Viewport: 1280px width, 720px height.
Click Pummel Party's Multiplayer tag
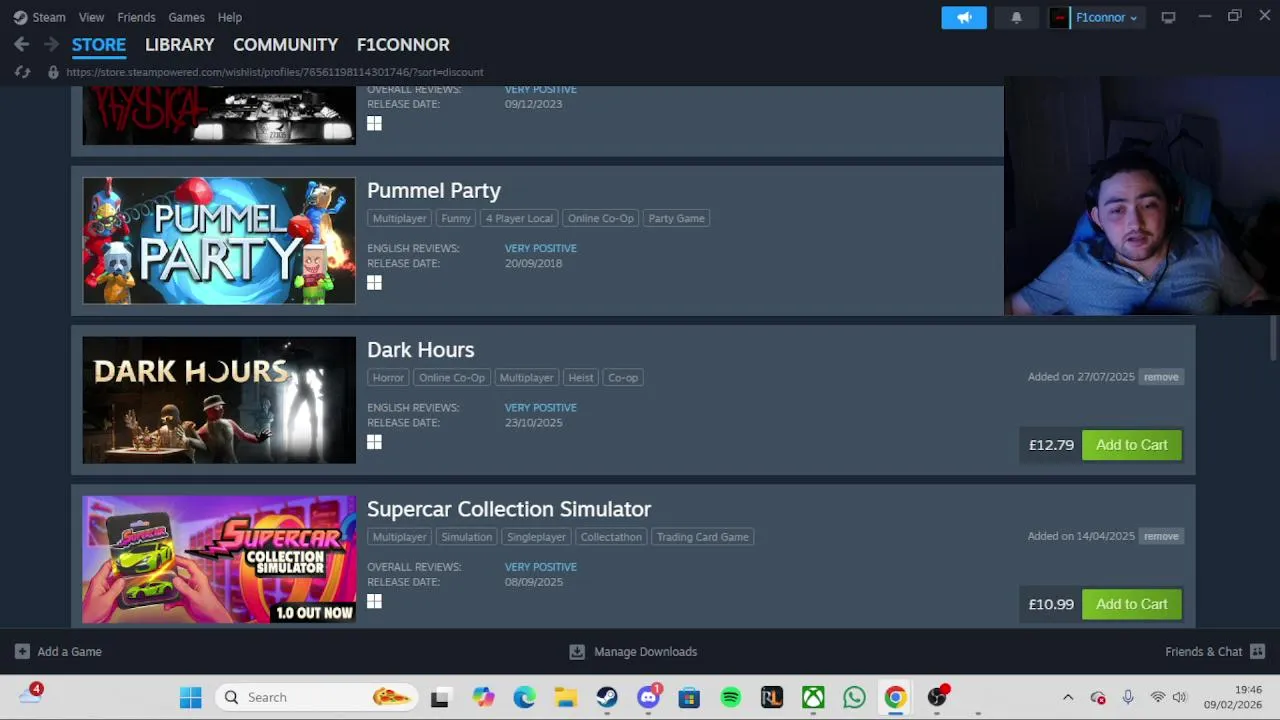pyautogui.click(x=399, y=218)
